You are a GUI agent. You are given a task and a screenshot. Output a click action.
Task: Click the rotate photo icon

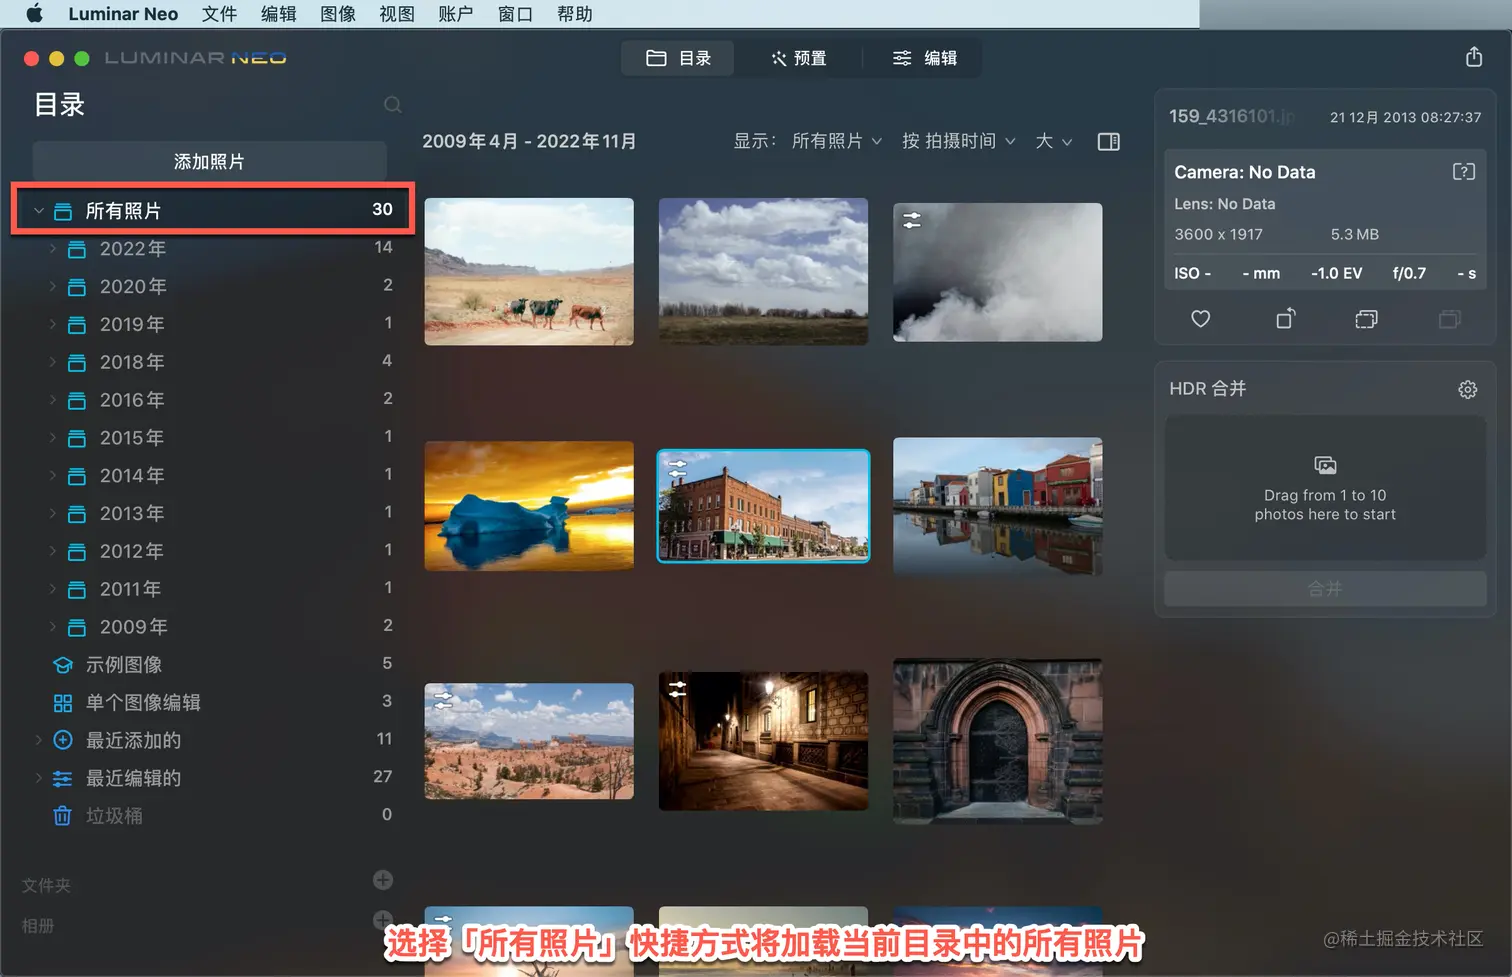click(1286, 319)
